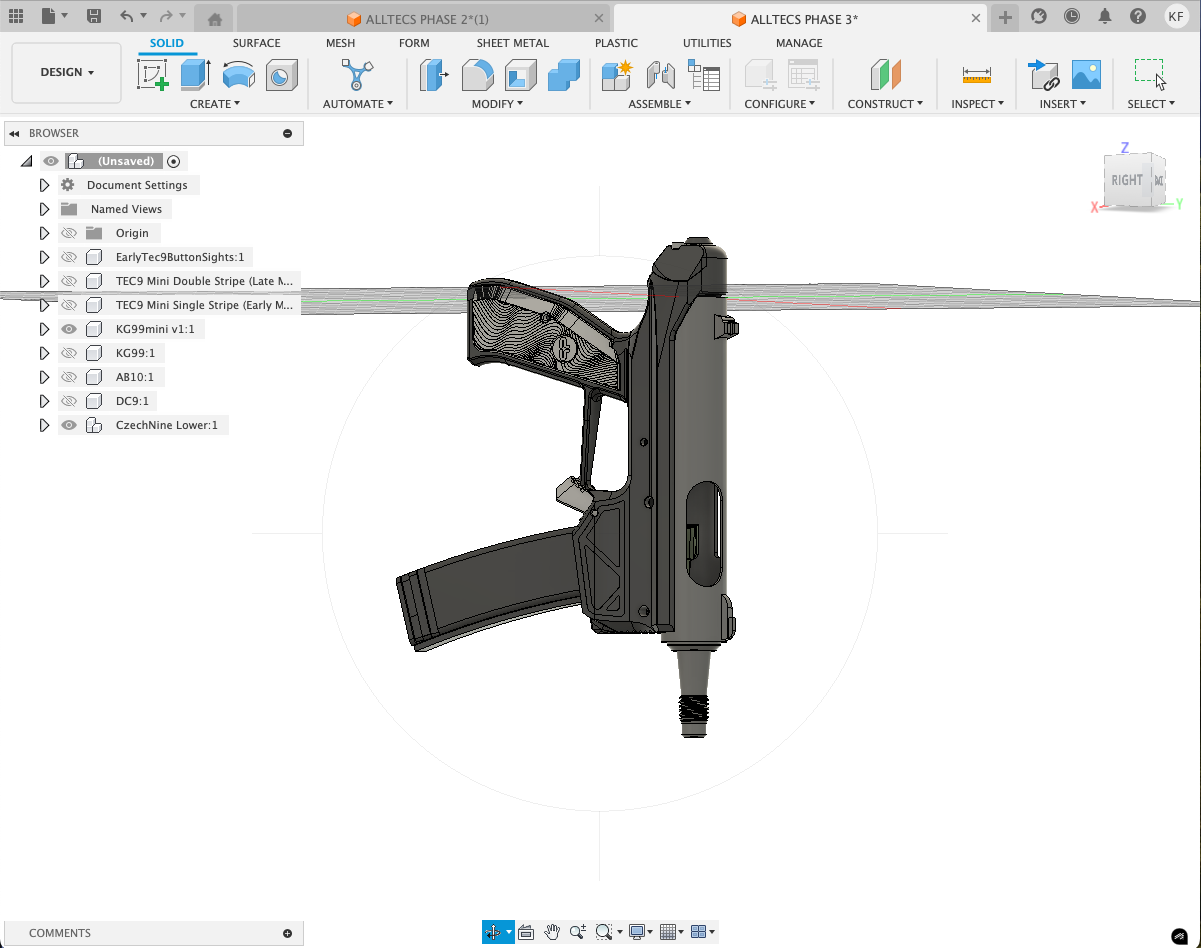Select the Shell tool
This screenshot has height=948, width=1201.
click(520, 75)
